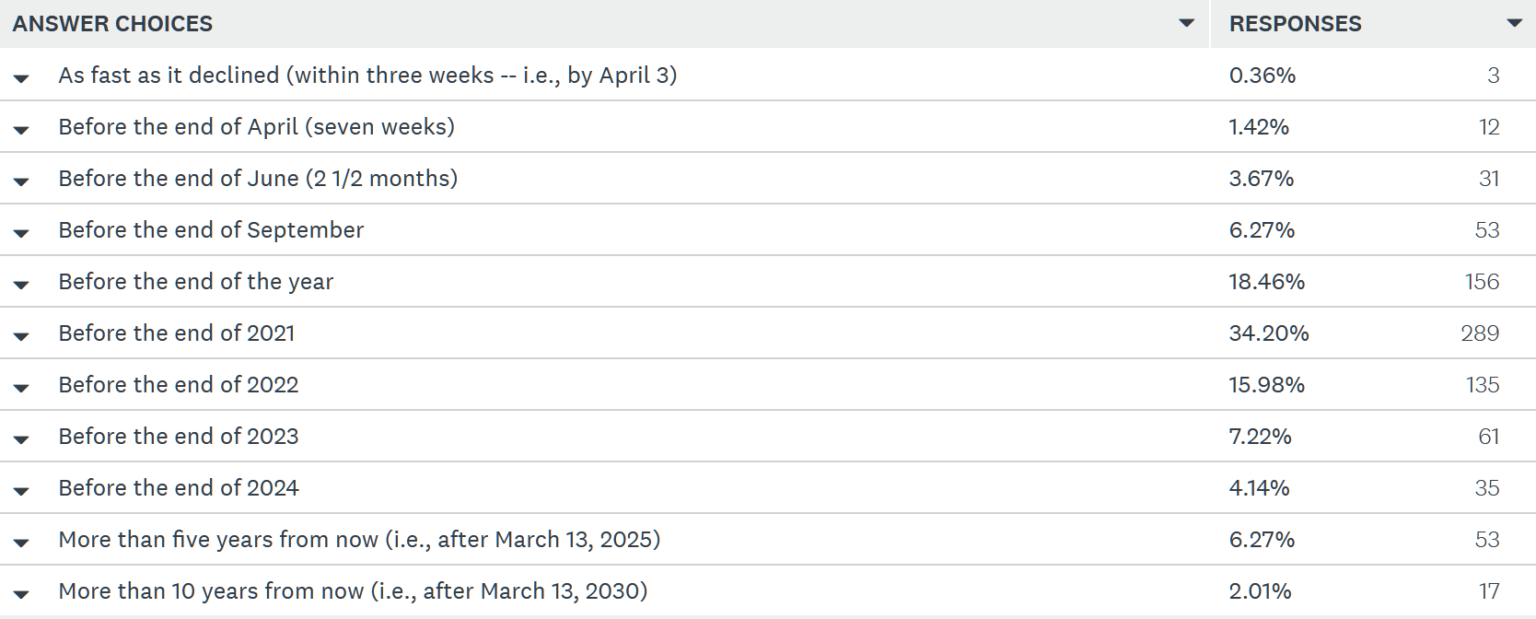Click the 18.46% response percentage
Image resolution: width=1536 pixels, height=619 pixels.
pos(1266,282)
